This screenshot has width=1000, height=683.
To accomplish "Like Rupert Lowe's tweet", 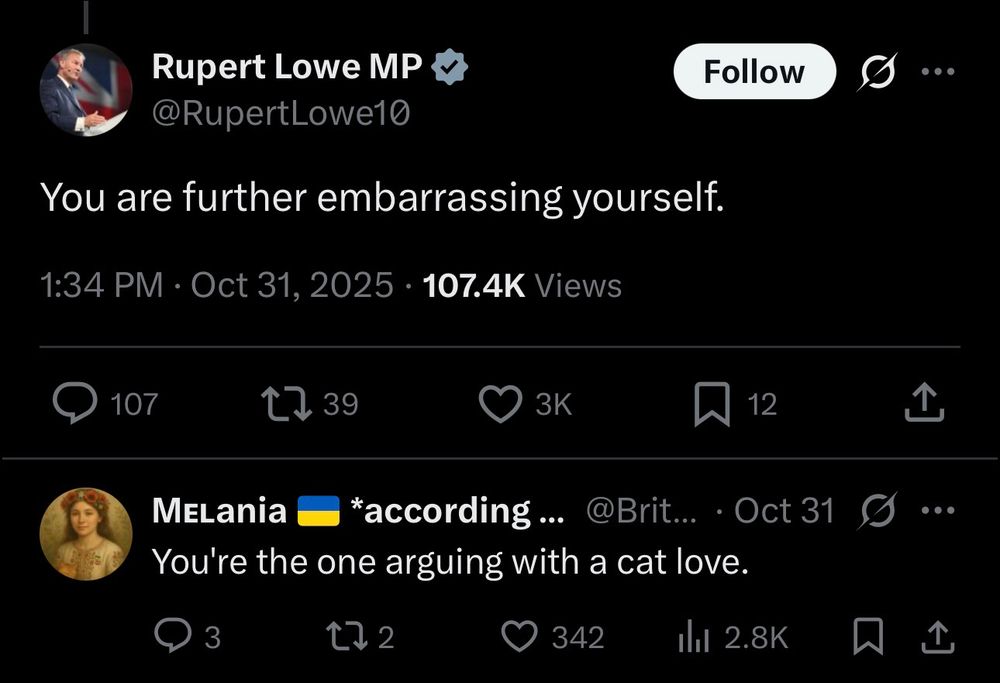I will click(501, 403).
